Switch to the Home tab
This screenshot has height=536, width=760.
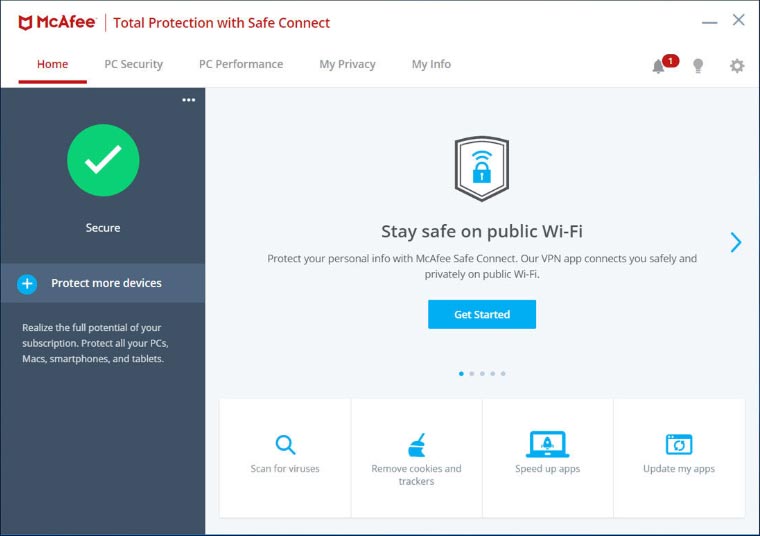(x=52, y=64)
